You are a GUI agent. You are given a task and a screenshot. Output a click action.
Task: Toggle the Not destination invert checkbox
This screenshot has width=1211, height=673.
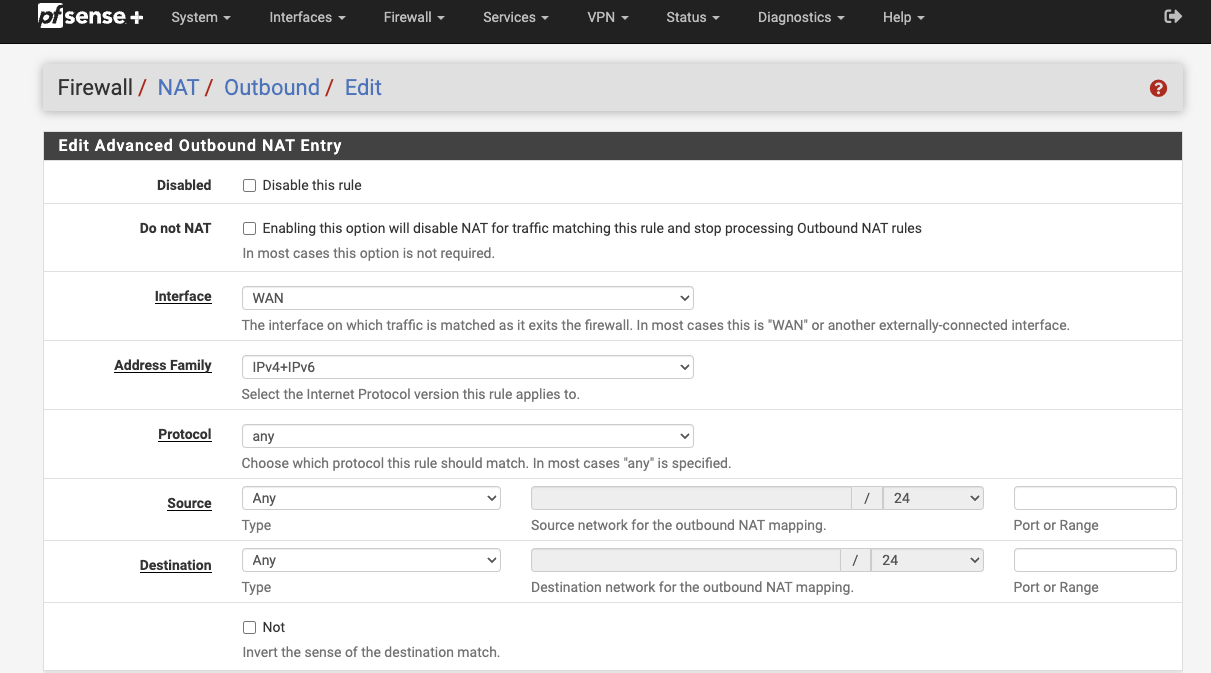pos(250,628)
